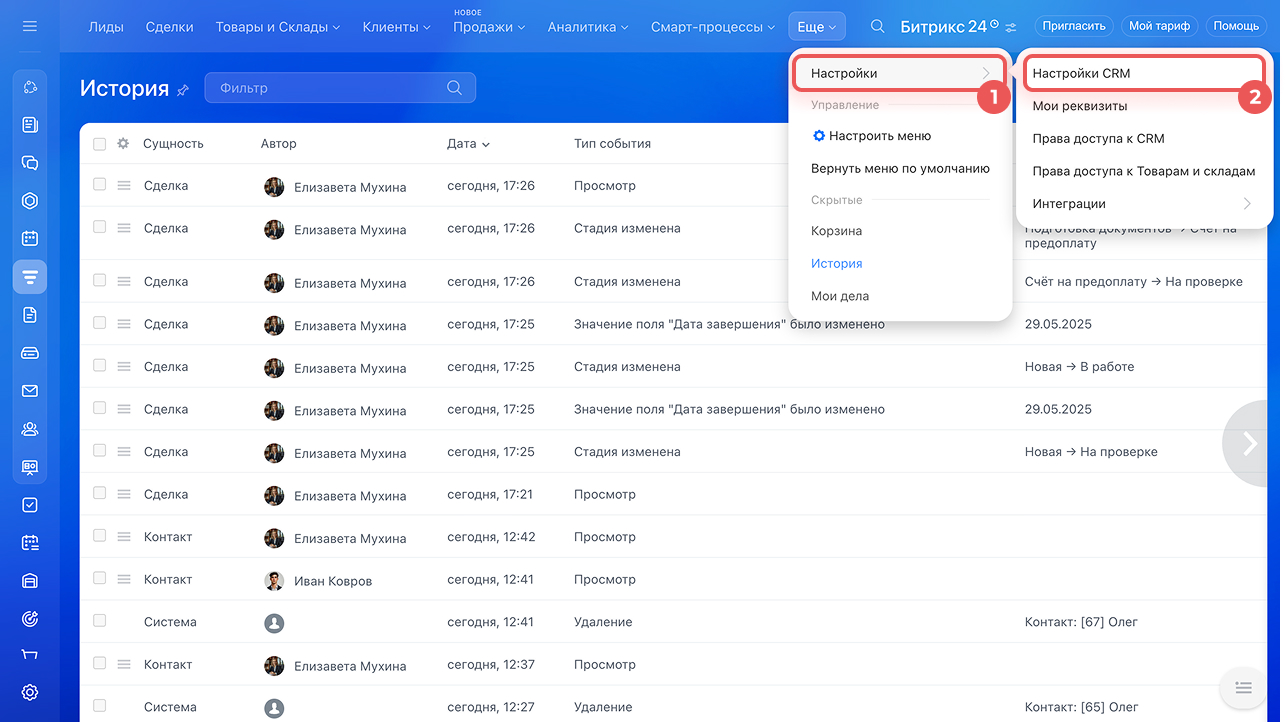Check the Контакт row at 12:42

(x=99, y=536)
